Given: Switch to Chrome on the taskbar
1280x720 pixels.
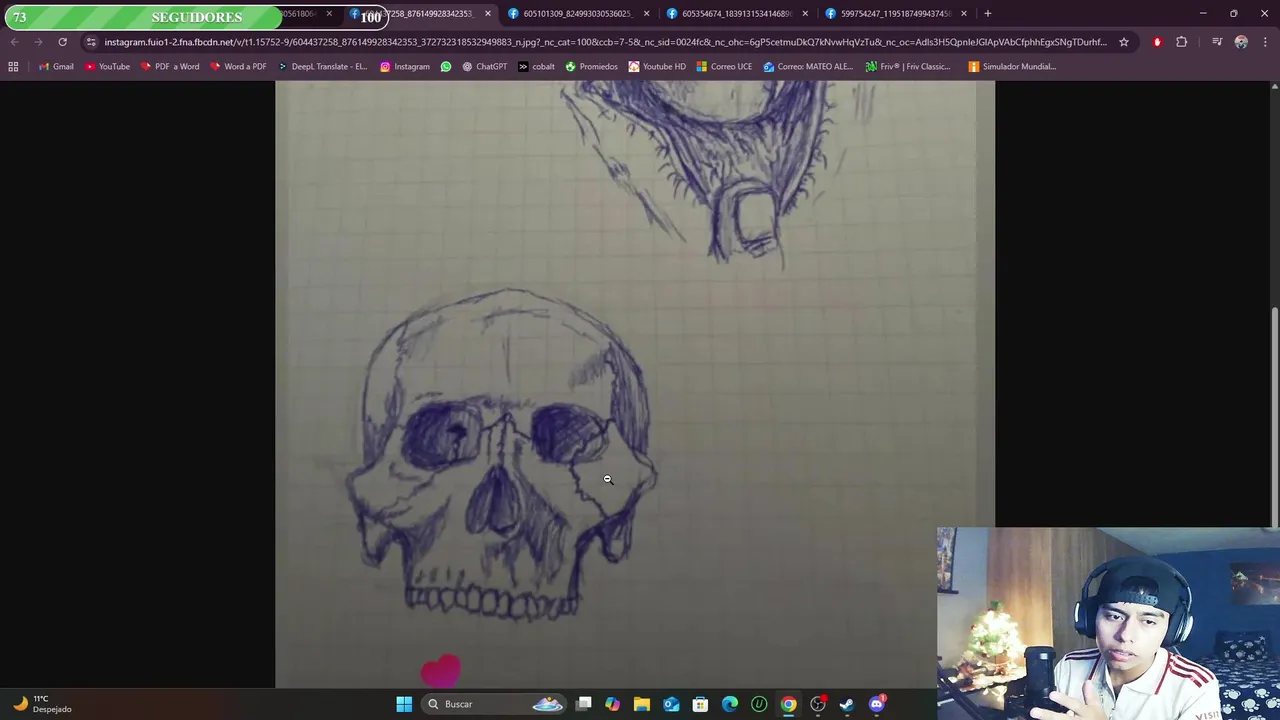Looking at the screenshot, I should 789,704.
